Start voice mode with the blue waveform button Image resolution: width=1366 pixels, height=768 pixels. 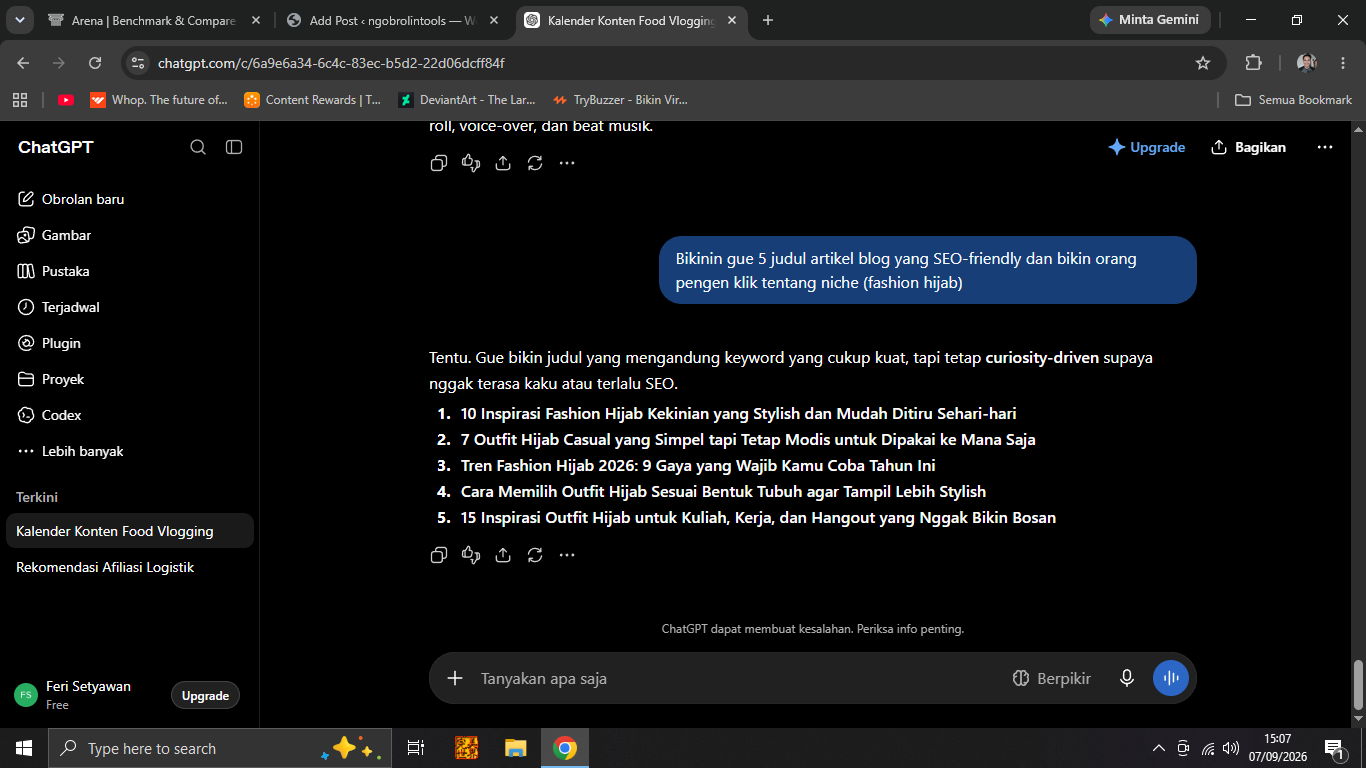(1171, 678)
